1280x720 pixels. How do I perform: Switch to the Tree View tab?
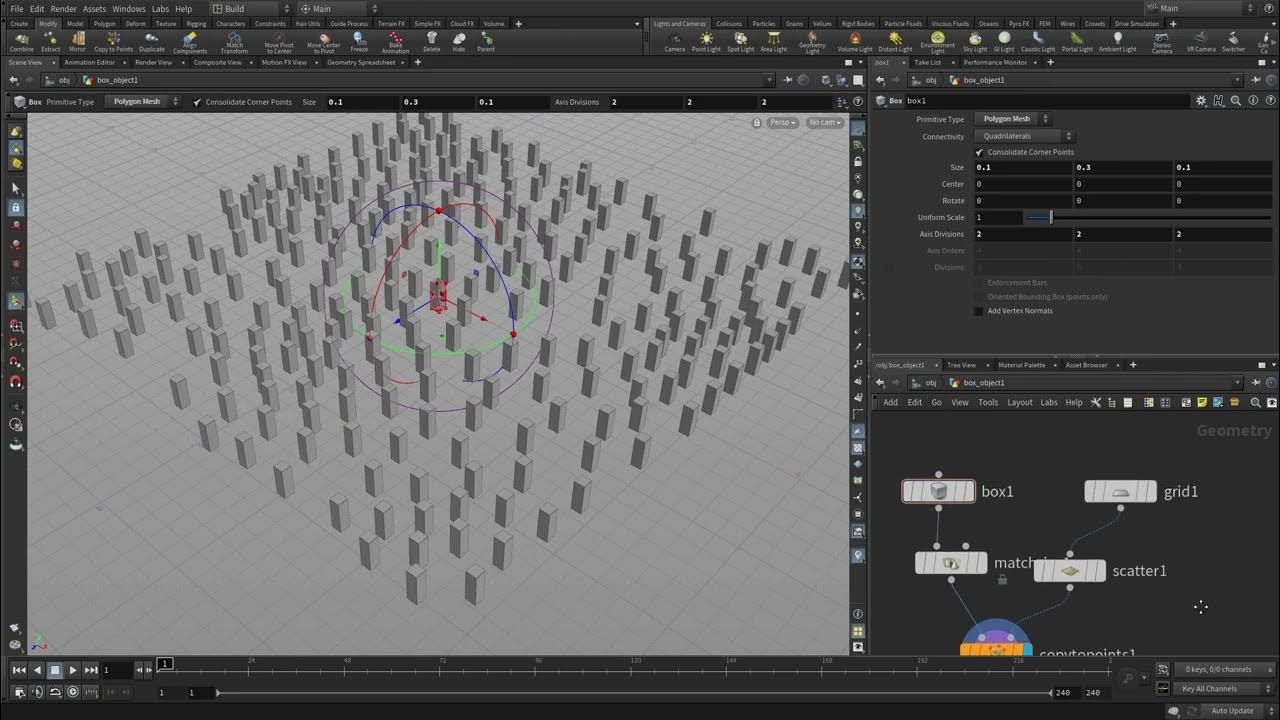(x=961, y=365)
